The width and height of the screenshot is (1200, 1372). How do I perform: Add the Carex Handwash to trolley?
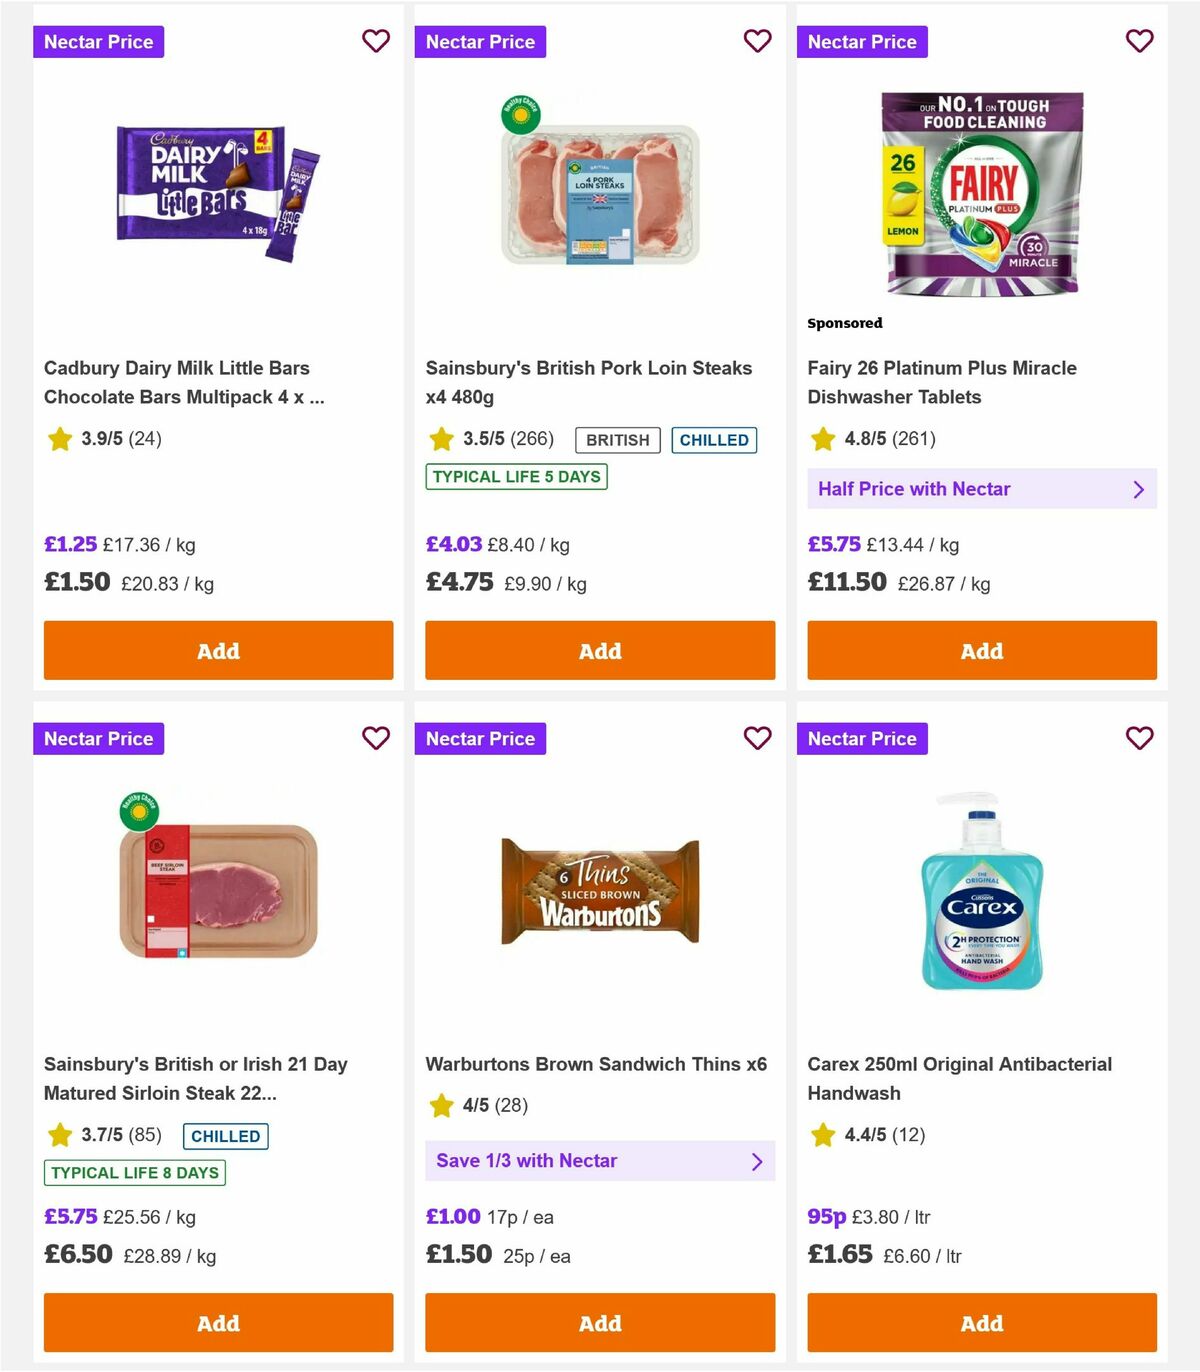point(982,1322)
